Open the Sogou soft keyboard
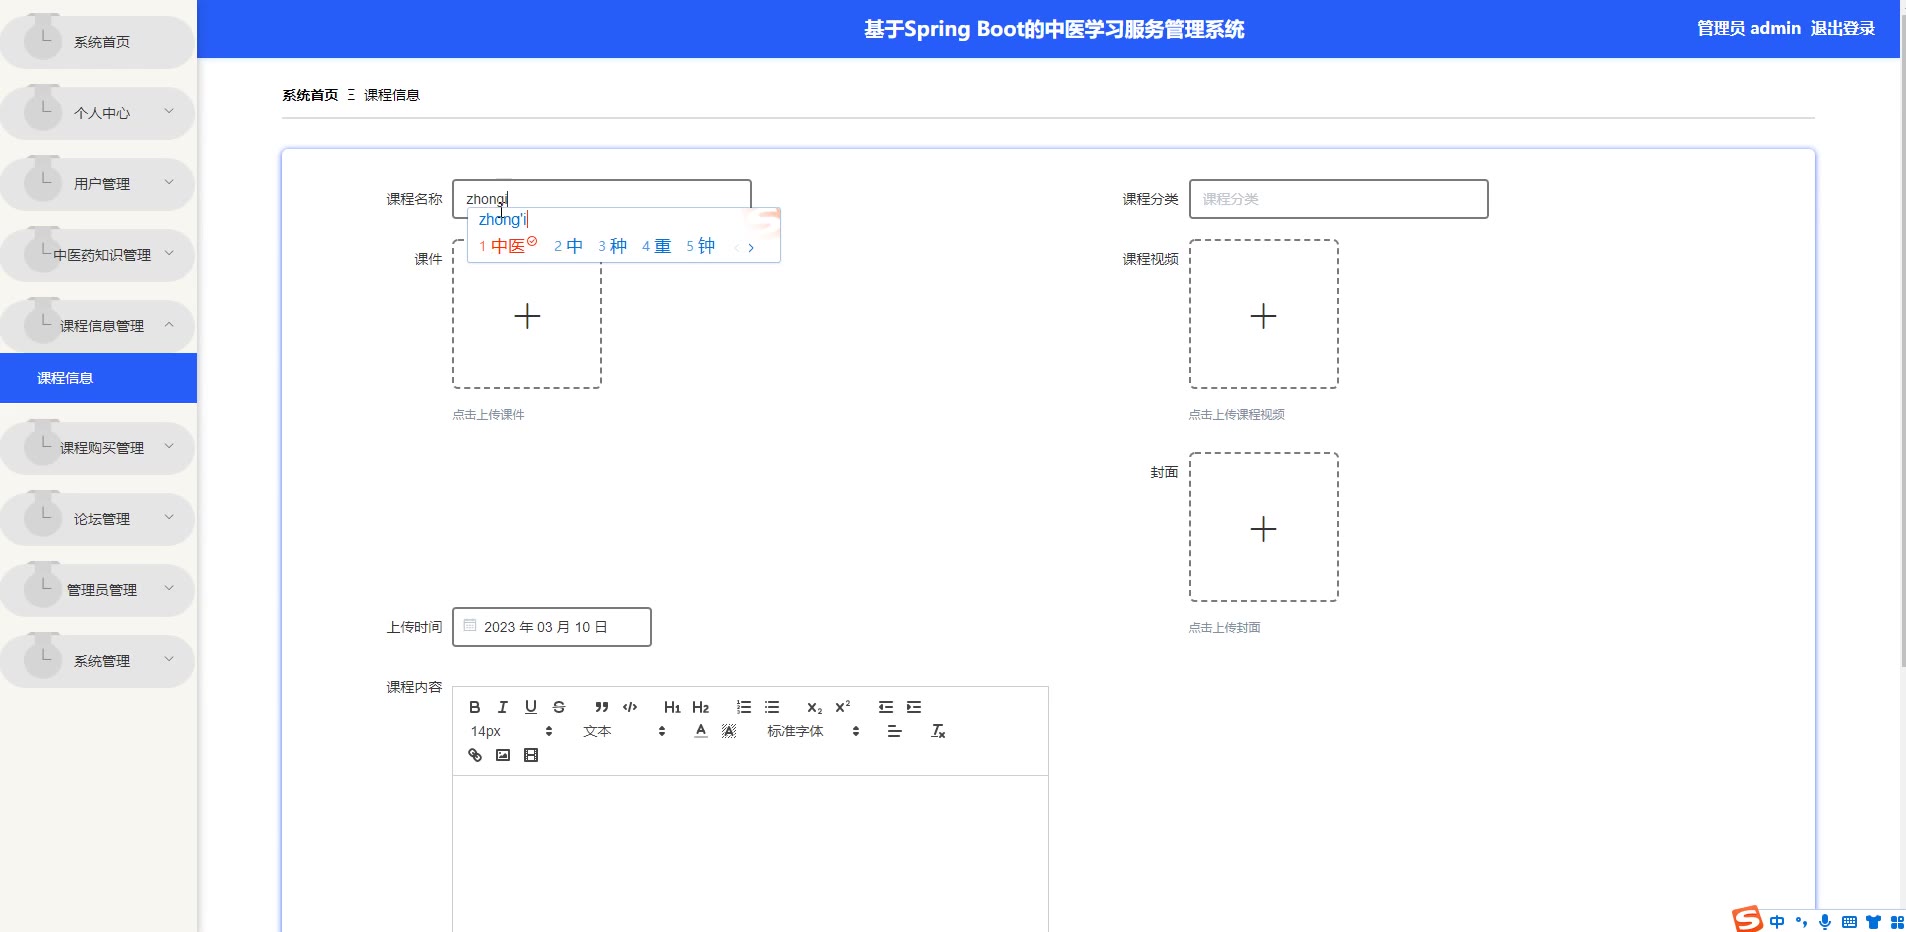Image resolution: width=1906 pixels, height=932 pixels. pyautogui.click(x=1849, y=922)
